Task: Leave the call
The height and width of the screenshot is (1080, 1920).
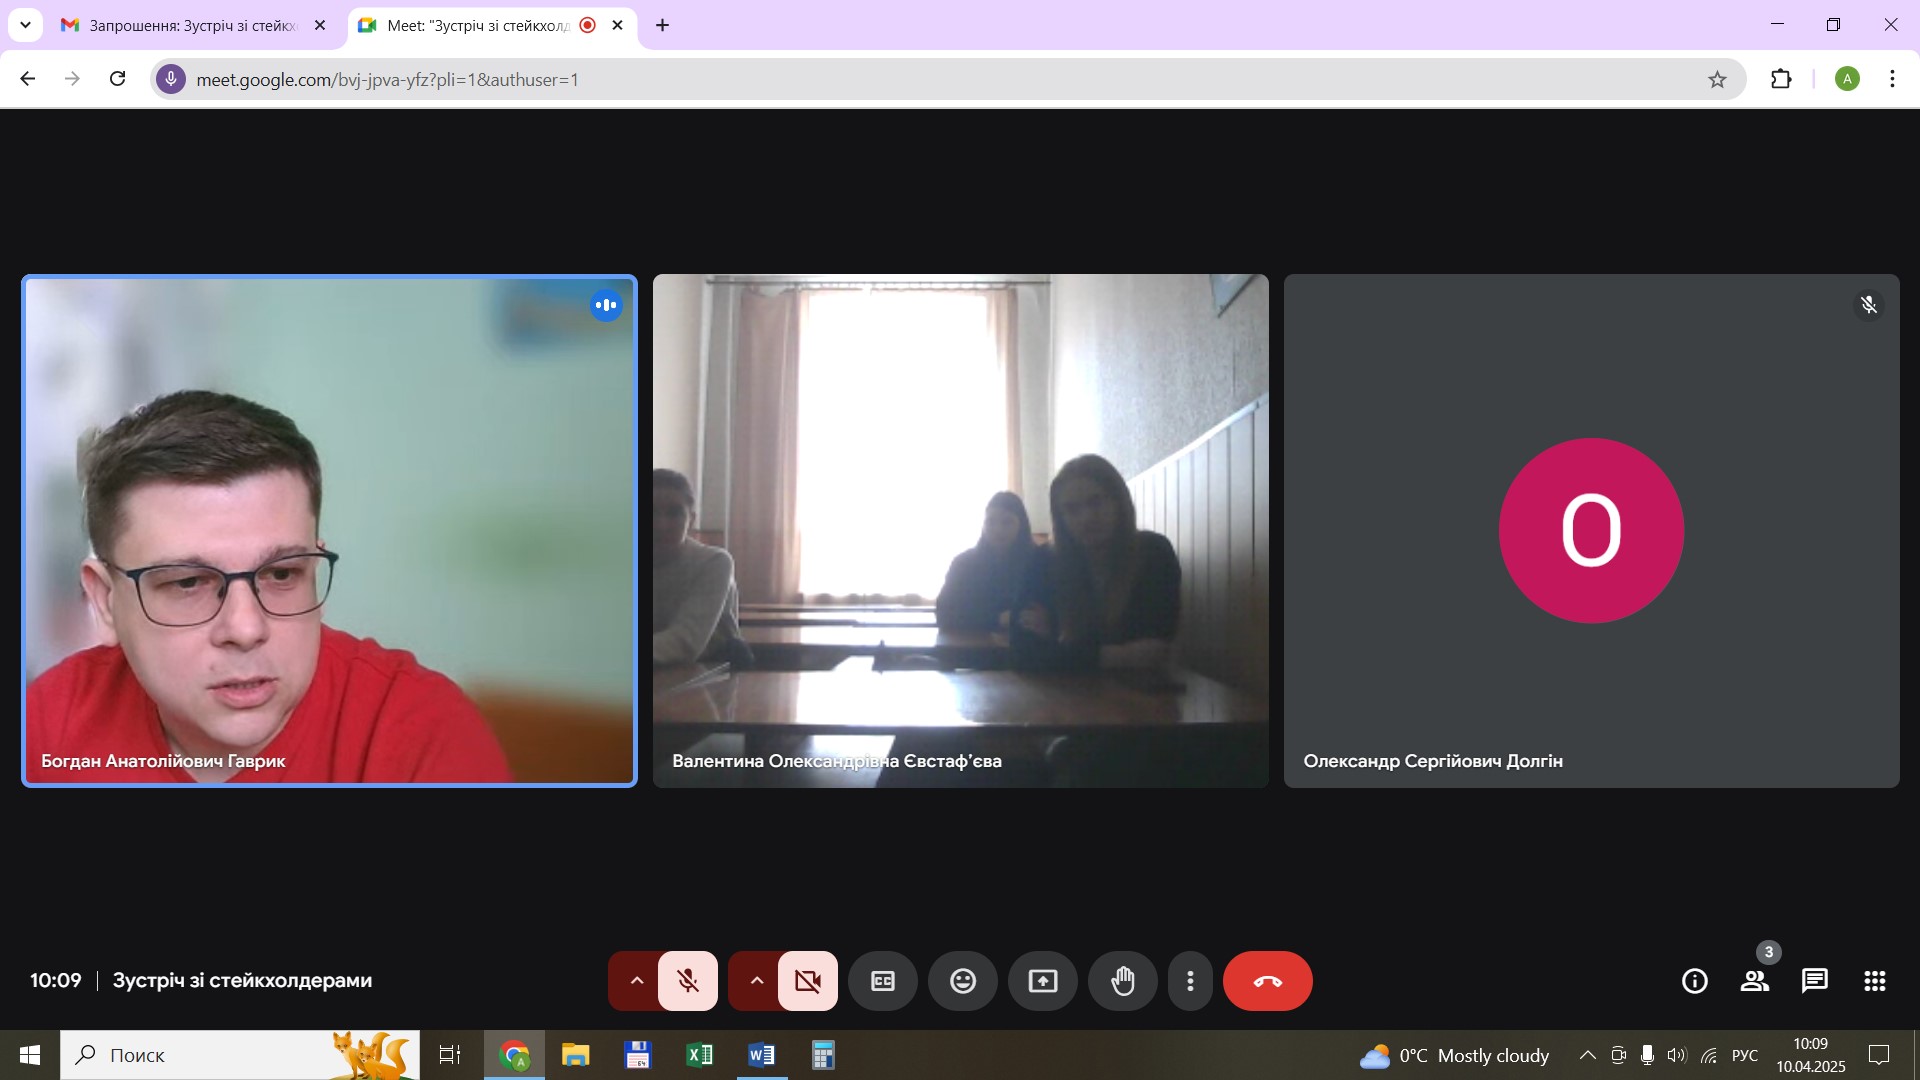Action: [x=1268, y=981]
